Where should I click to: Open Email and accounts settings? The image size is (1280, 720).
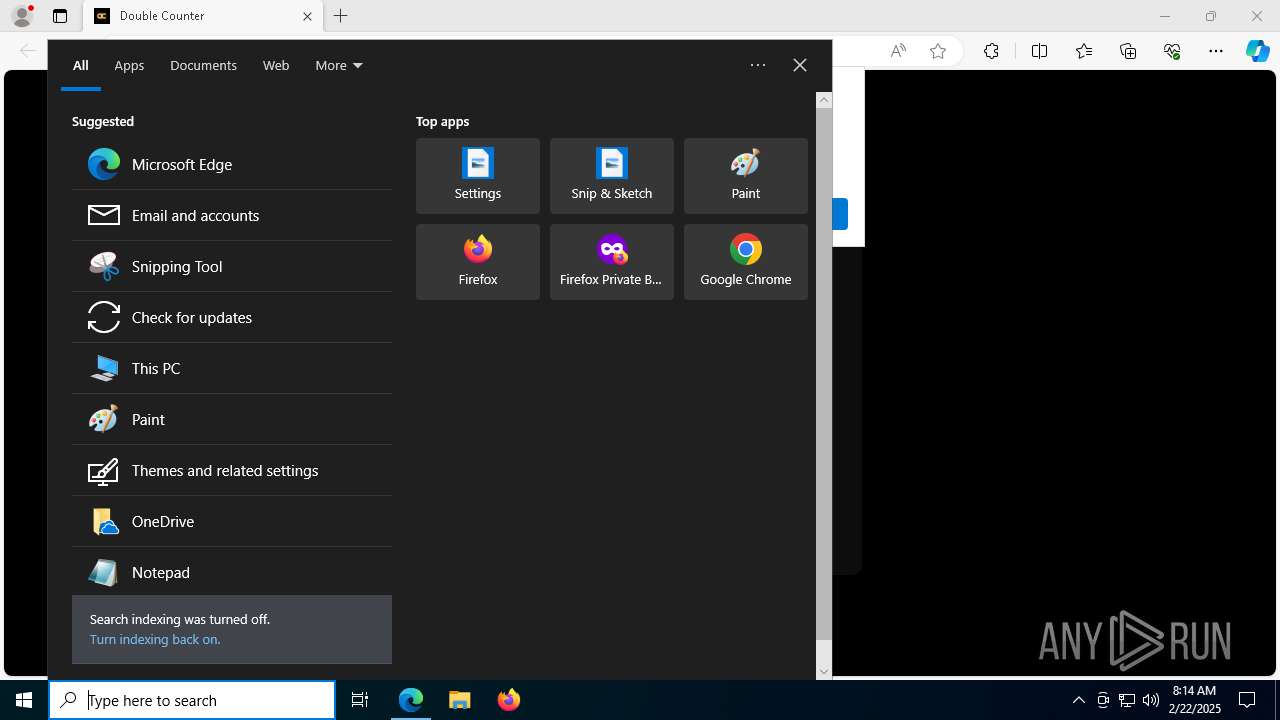(232, 215)
